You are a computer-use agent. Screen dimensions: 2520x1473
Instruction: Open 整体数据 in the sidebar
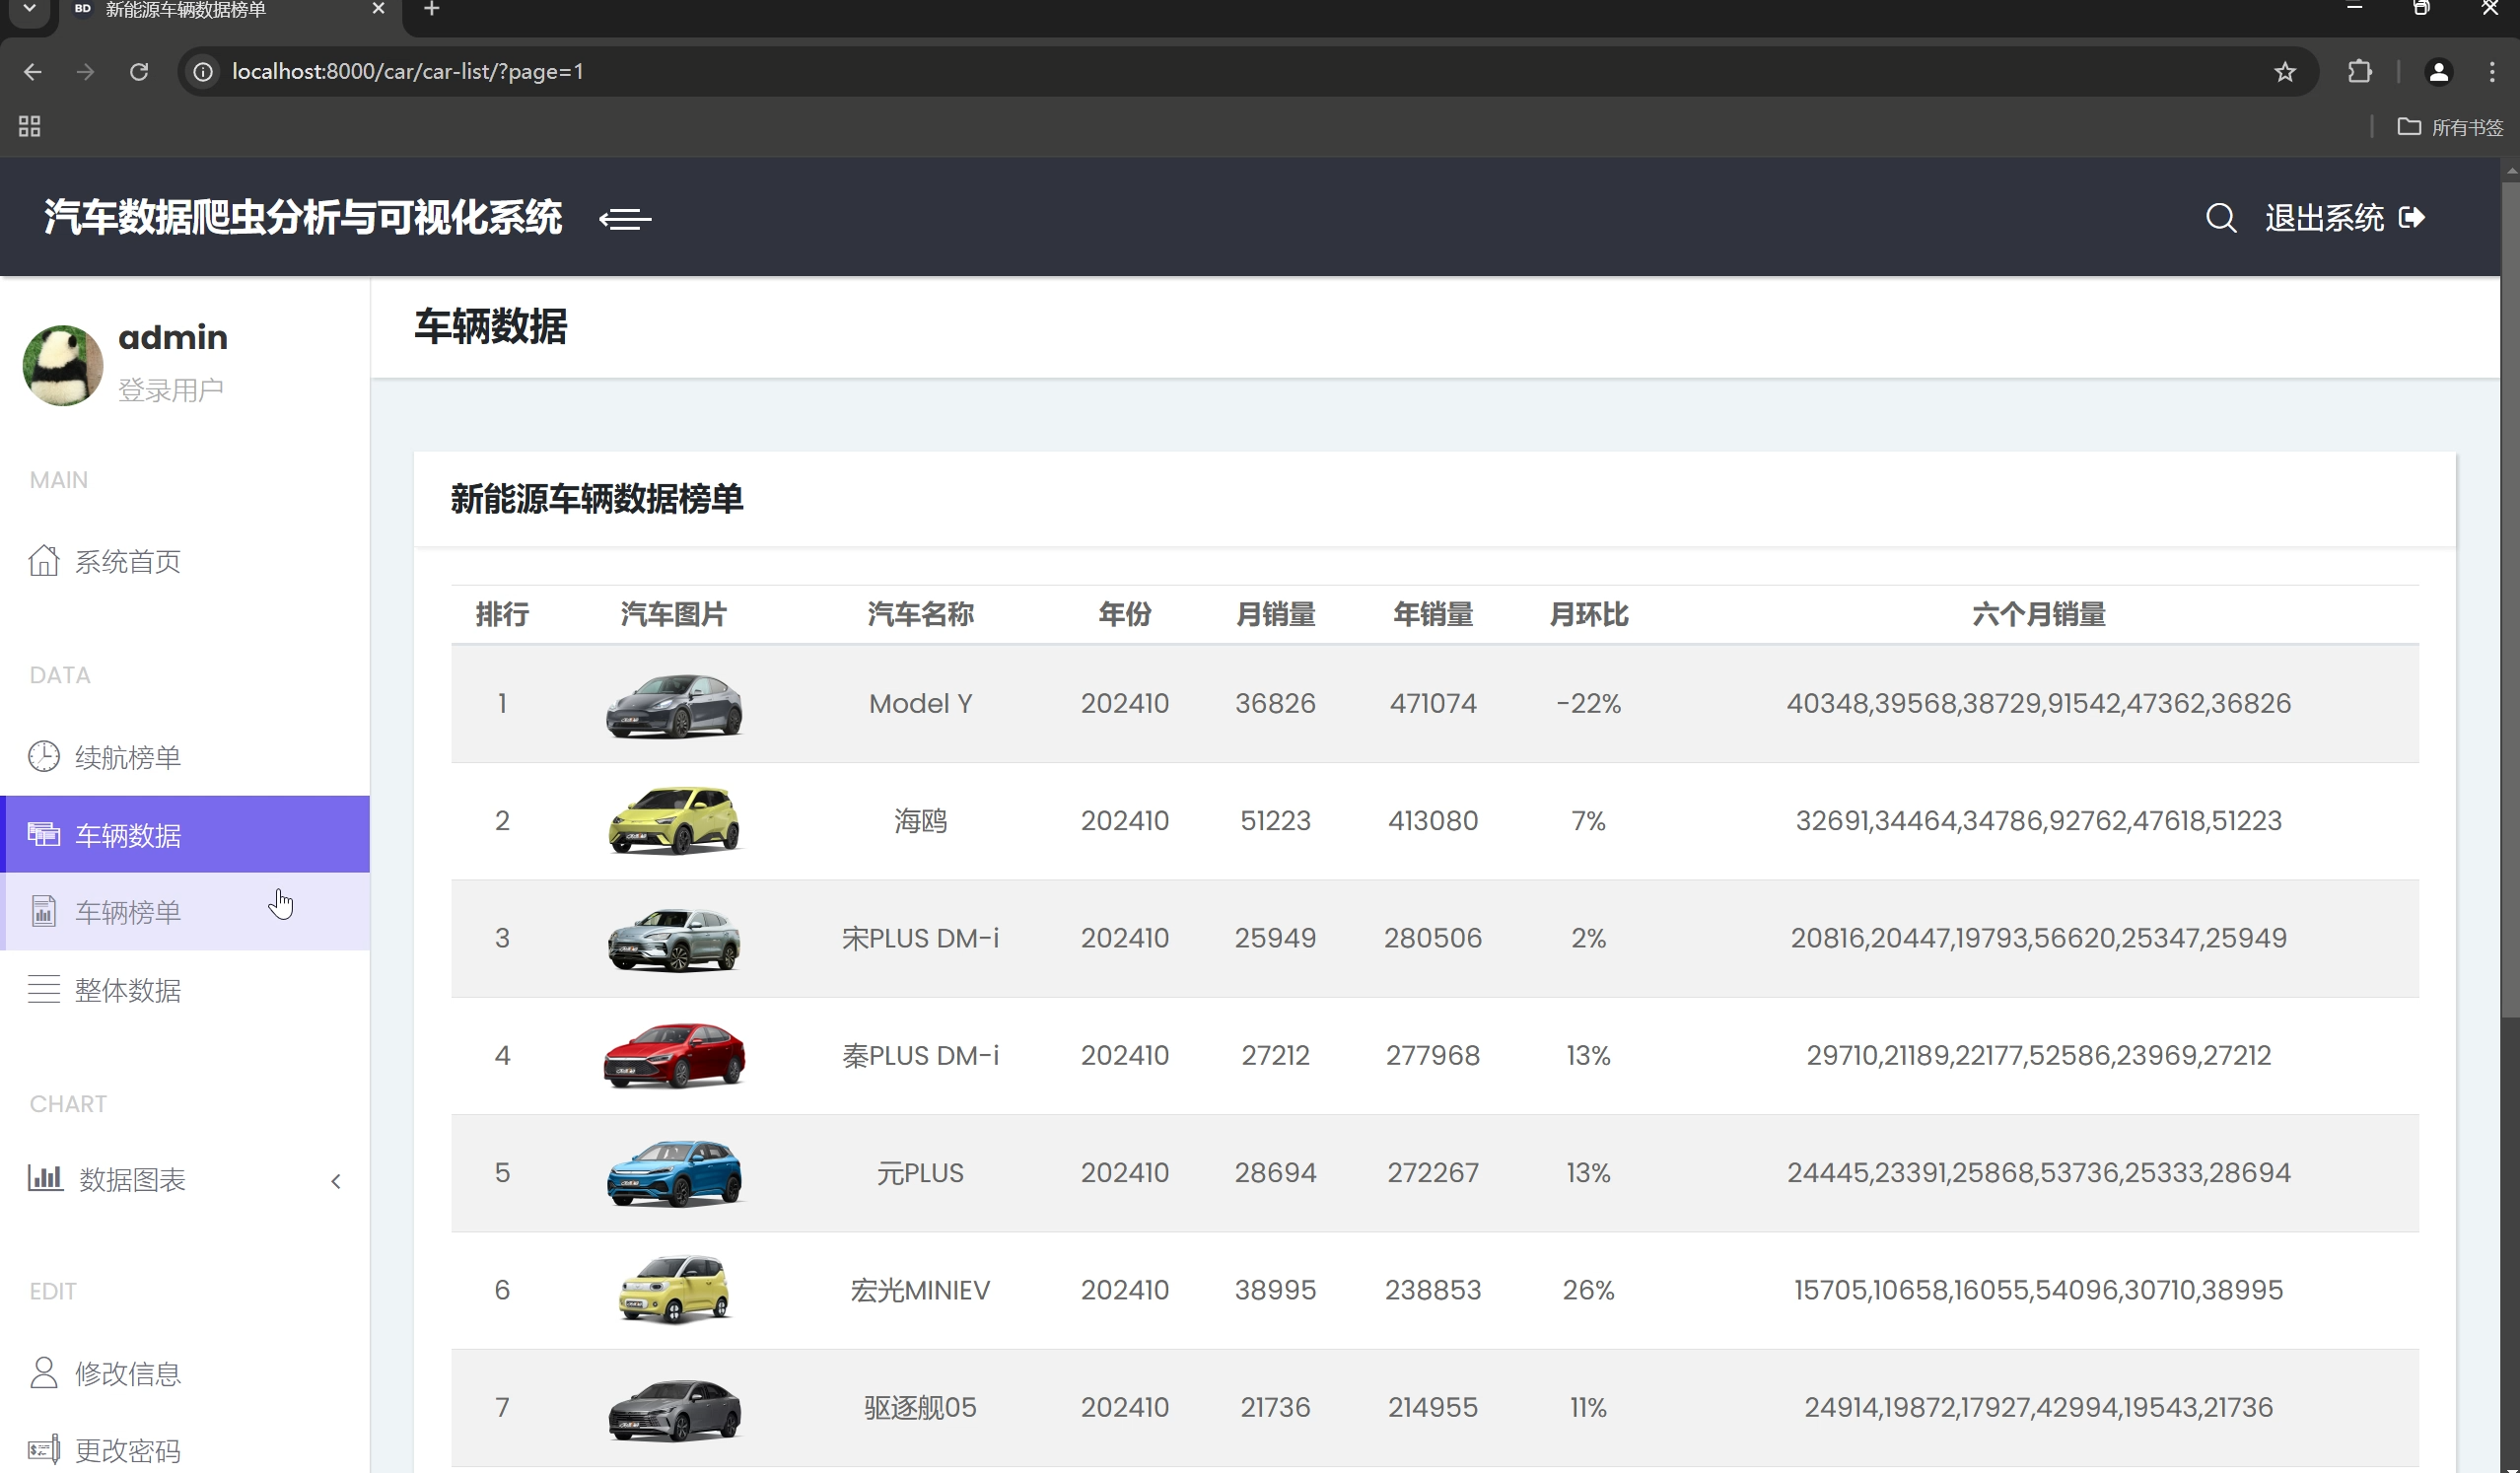(128, 990)
